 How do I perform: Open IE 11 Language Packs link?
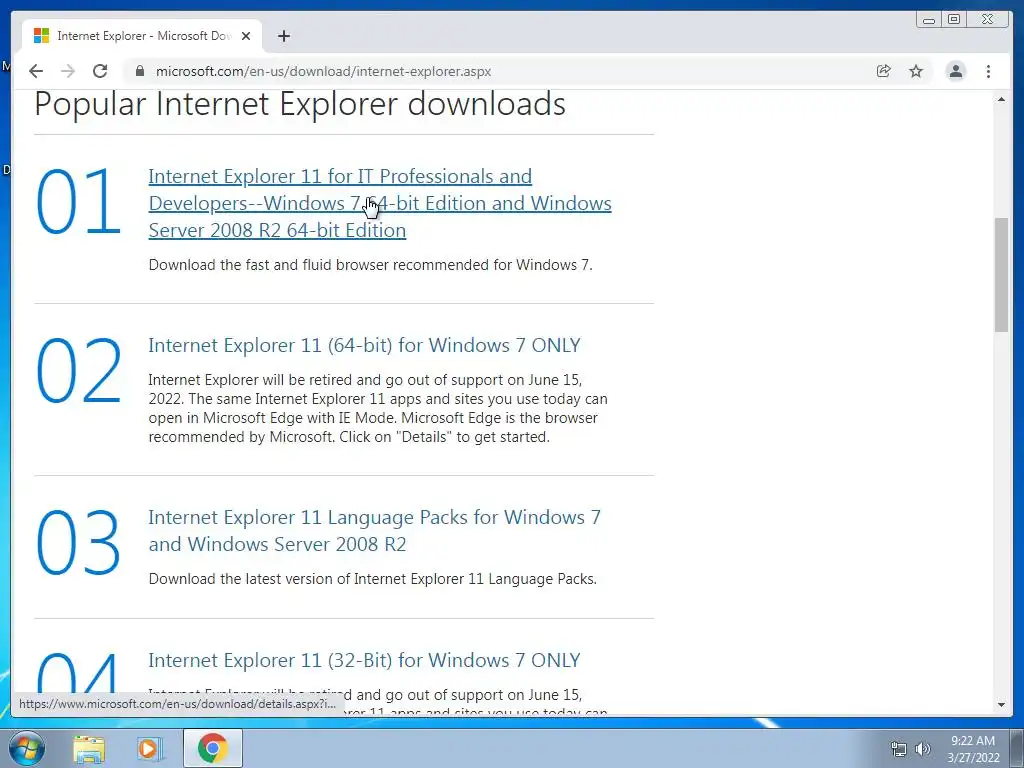click(374, 530)
